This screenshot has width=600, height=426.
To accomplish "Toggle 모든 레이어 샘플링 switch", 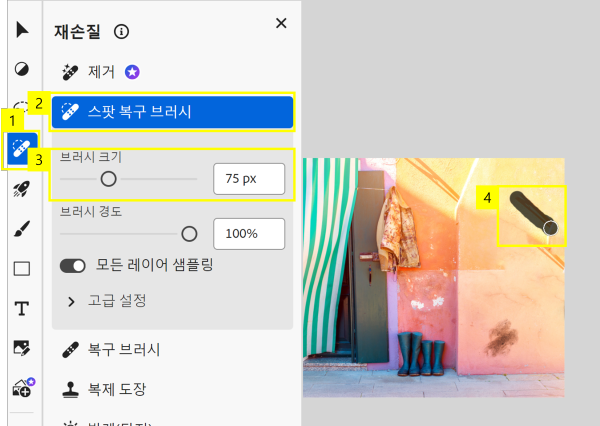I will point(73,266).
